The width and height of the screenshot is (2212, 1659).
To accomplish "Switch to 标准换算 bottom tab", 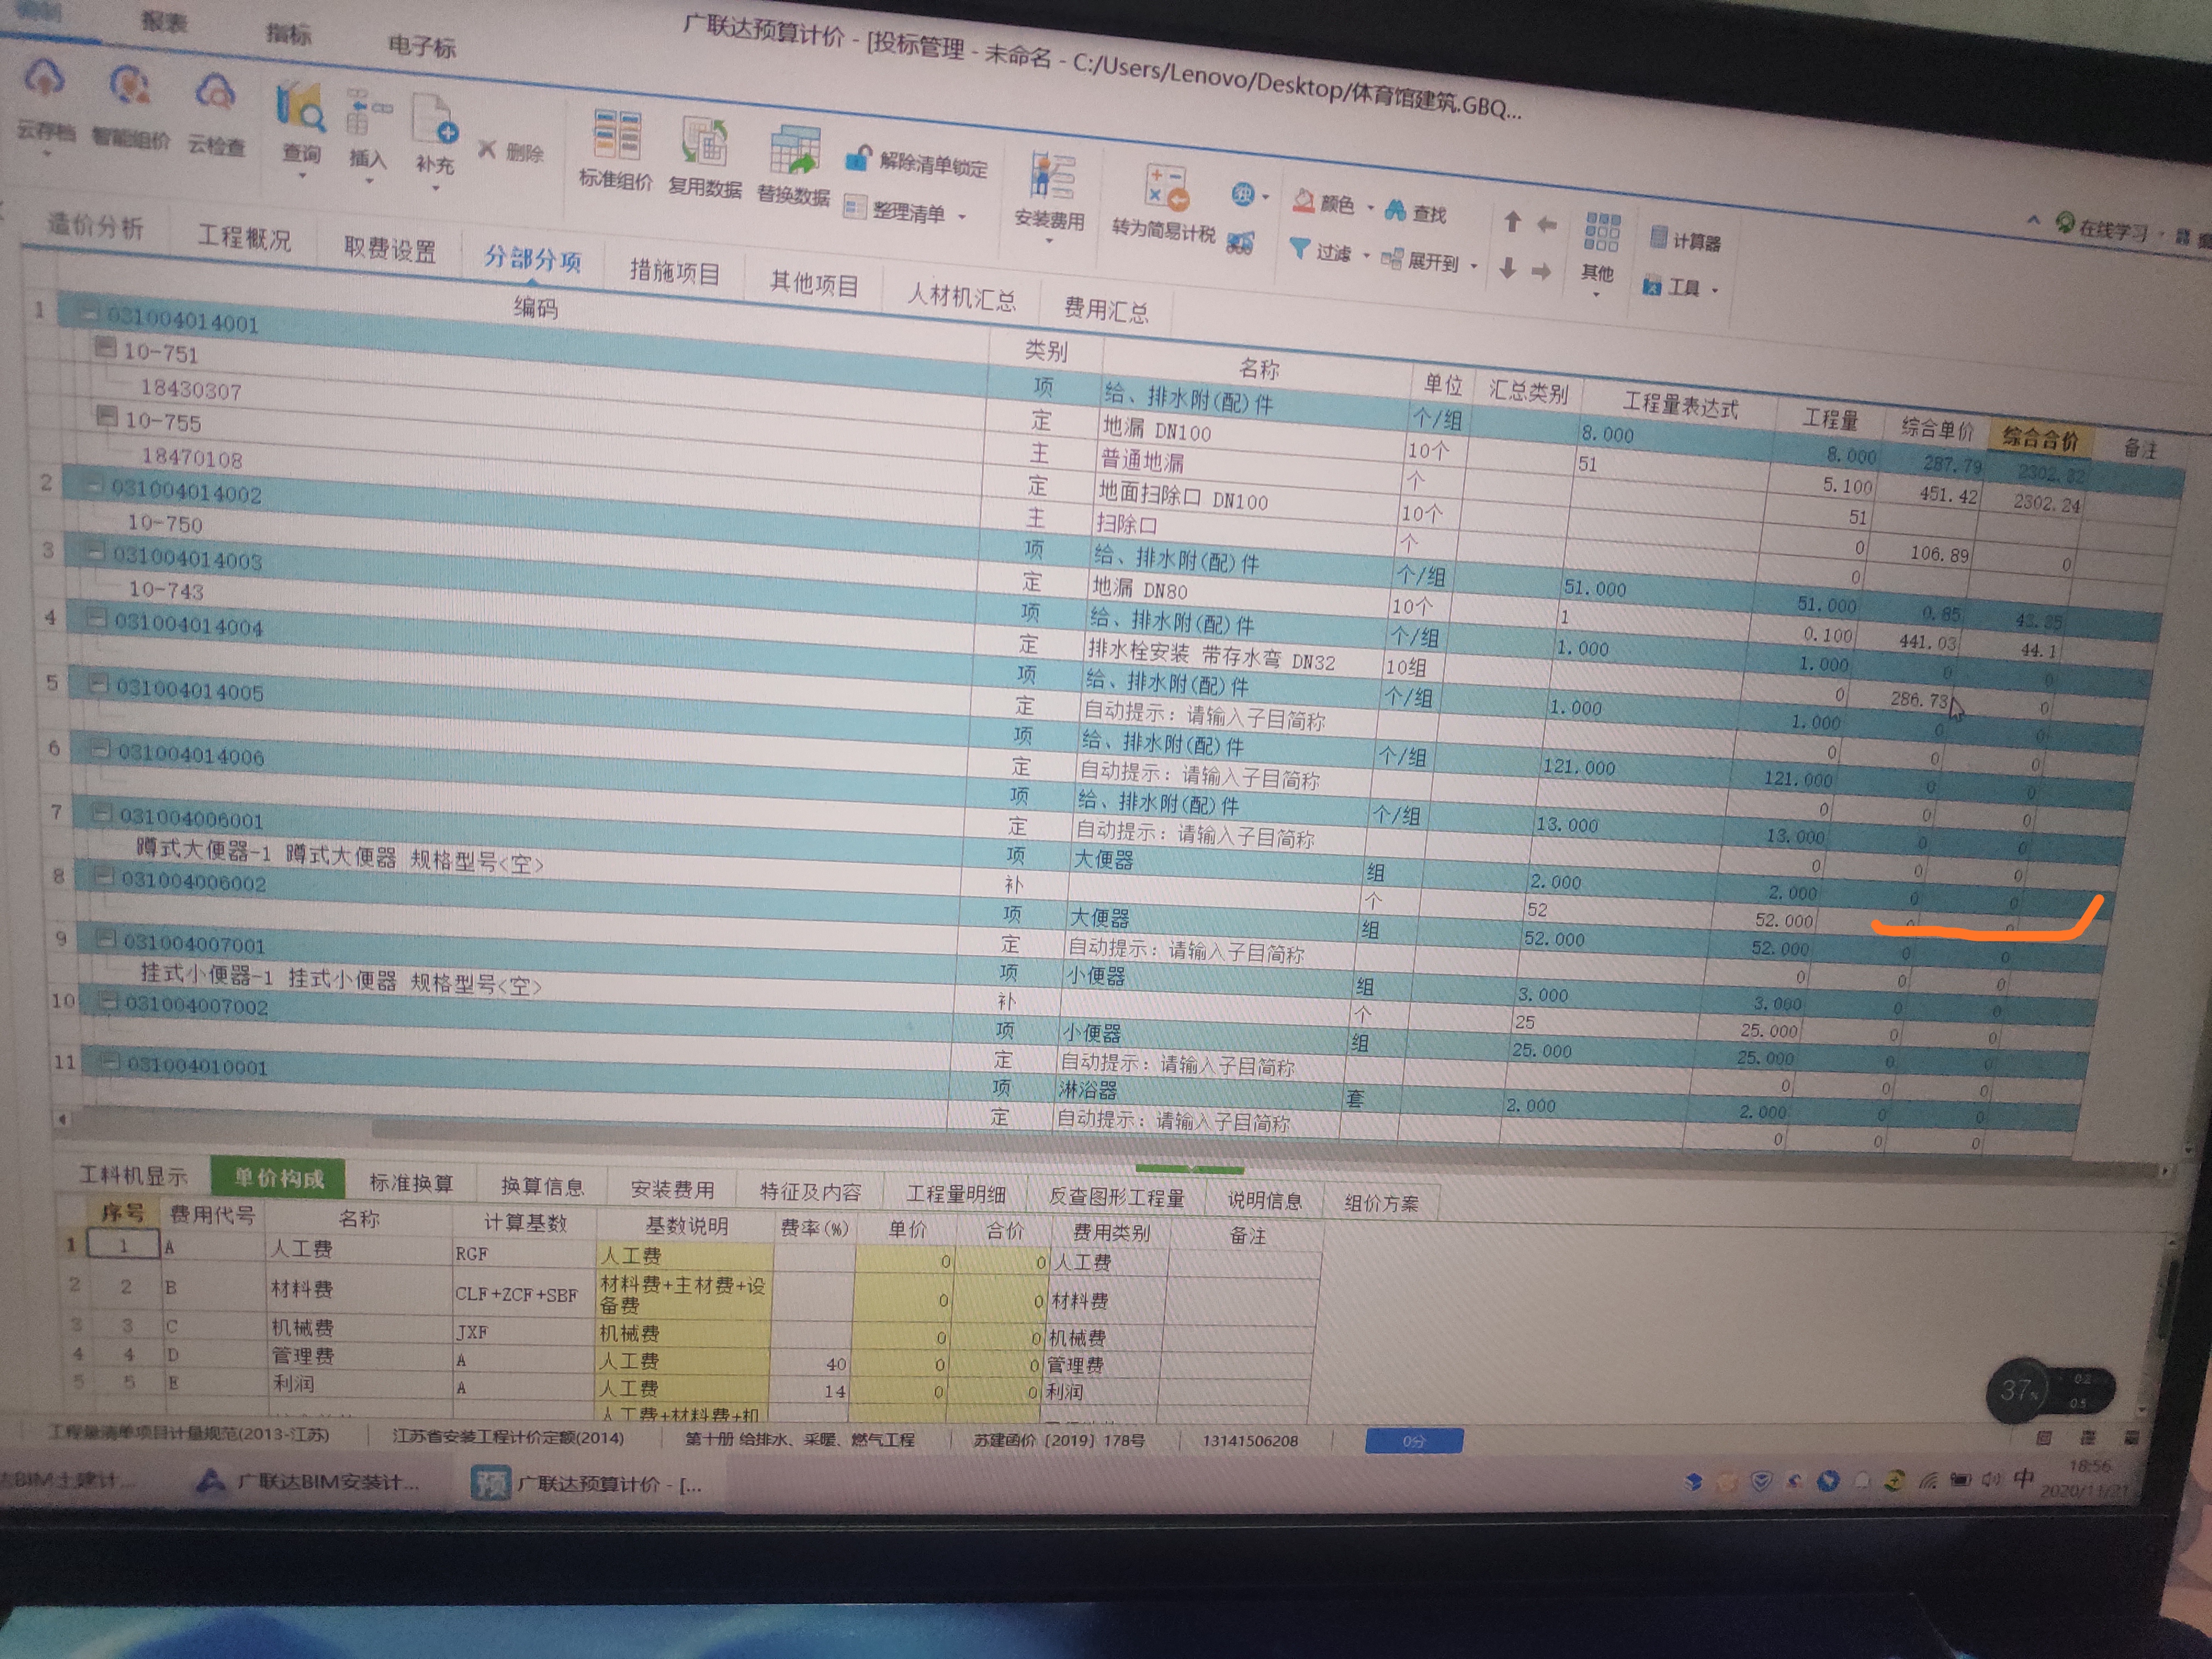I will (x=411, y=1183).
